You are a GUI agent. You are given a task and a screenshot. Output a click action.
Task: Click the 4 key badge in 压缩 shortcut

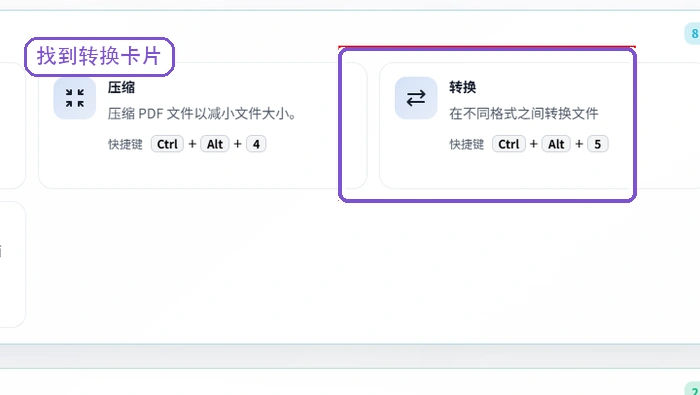(x=256, y=144)
